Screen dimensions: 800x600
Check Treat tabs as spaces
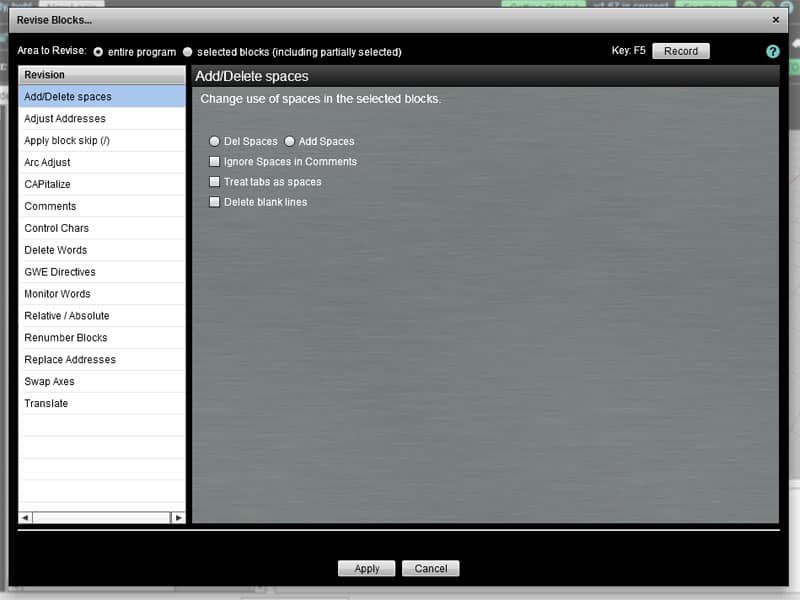tap(214, 182)
